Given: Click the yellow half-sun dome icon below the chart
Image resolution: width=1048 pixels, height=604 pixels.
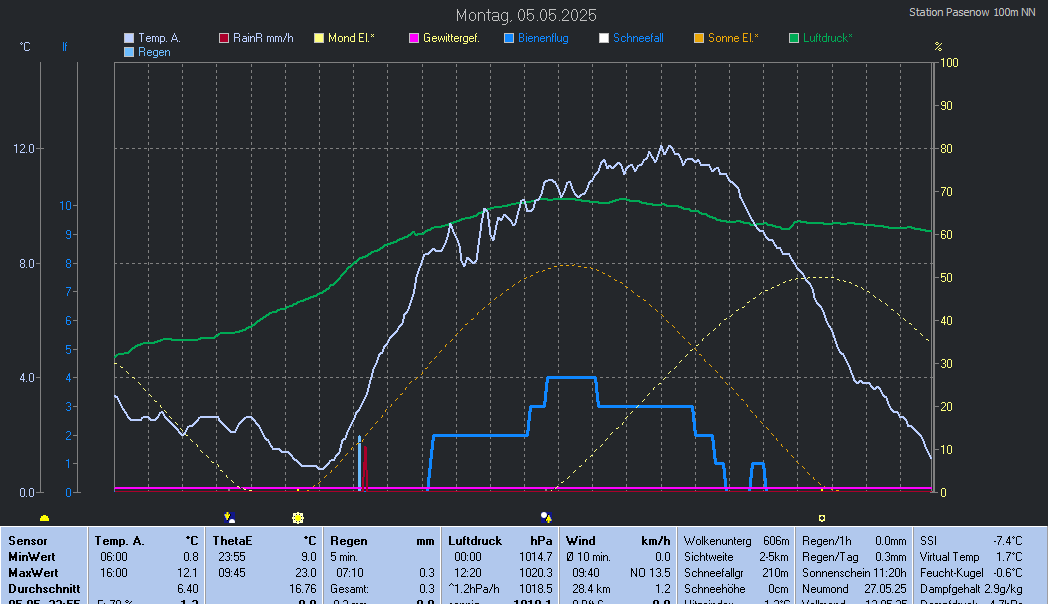Looking at the screenshot, I should [x=44, y=518].
